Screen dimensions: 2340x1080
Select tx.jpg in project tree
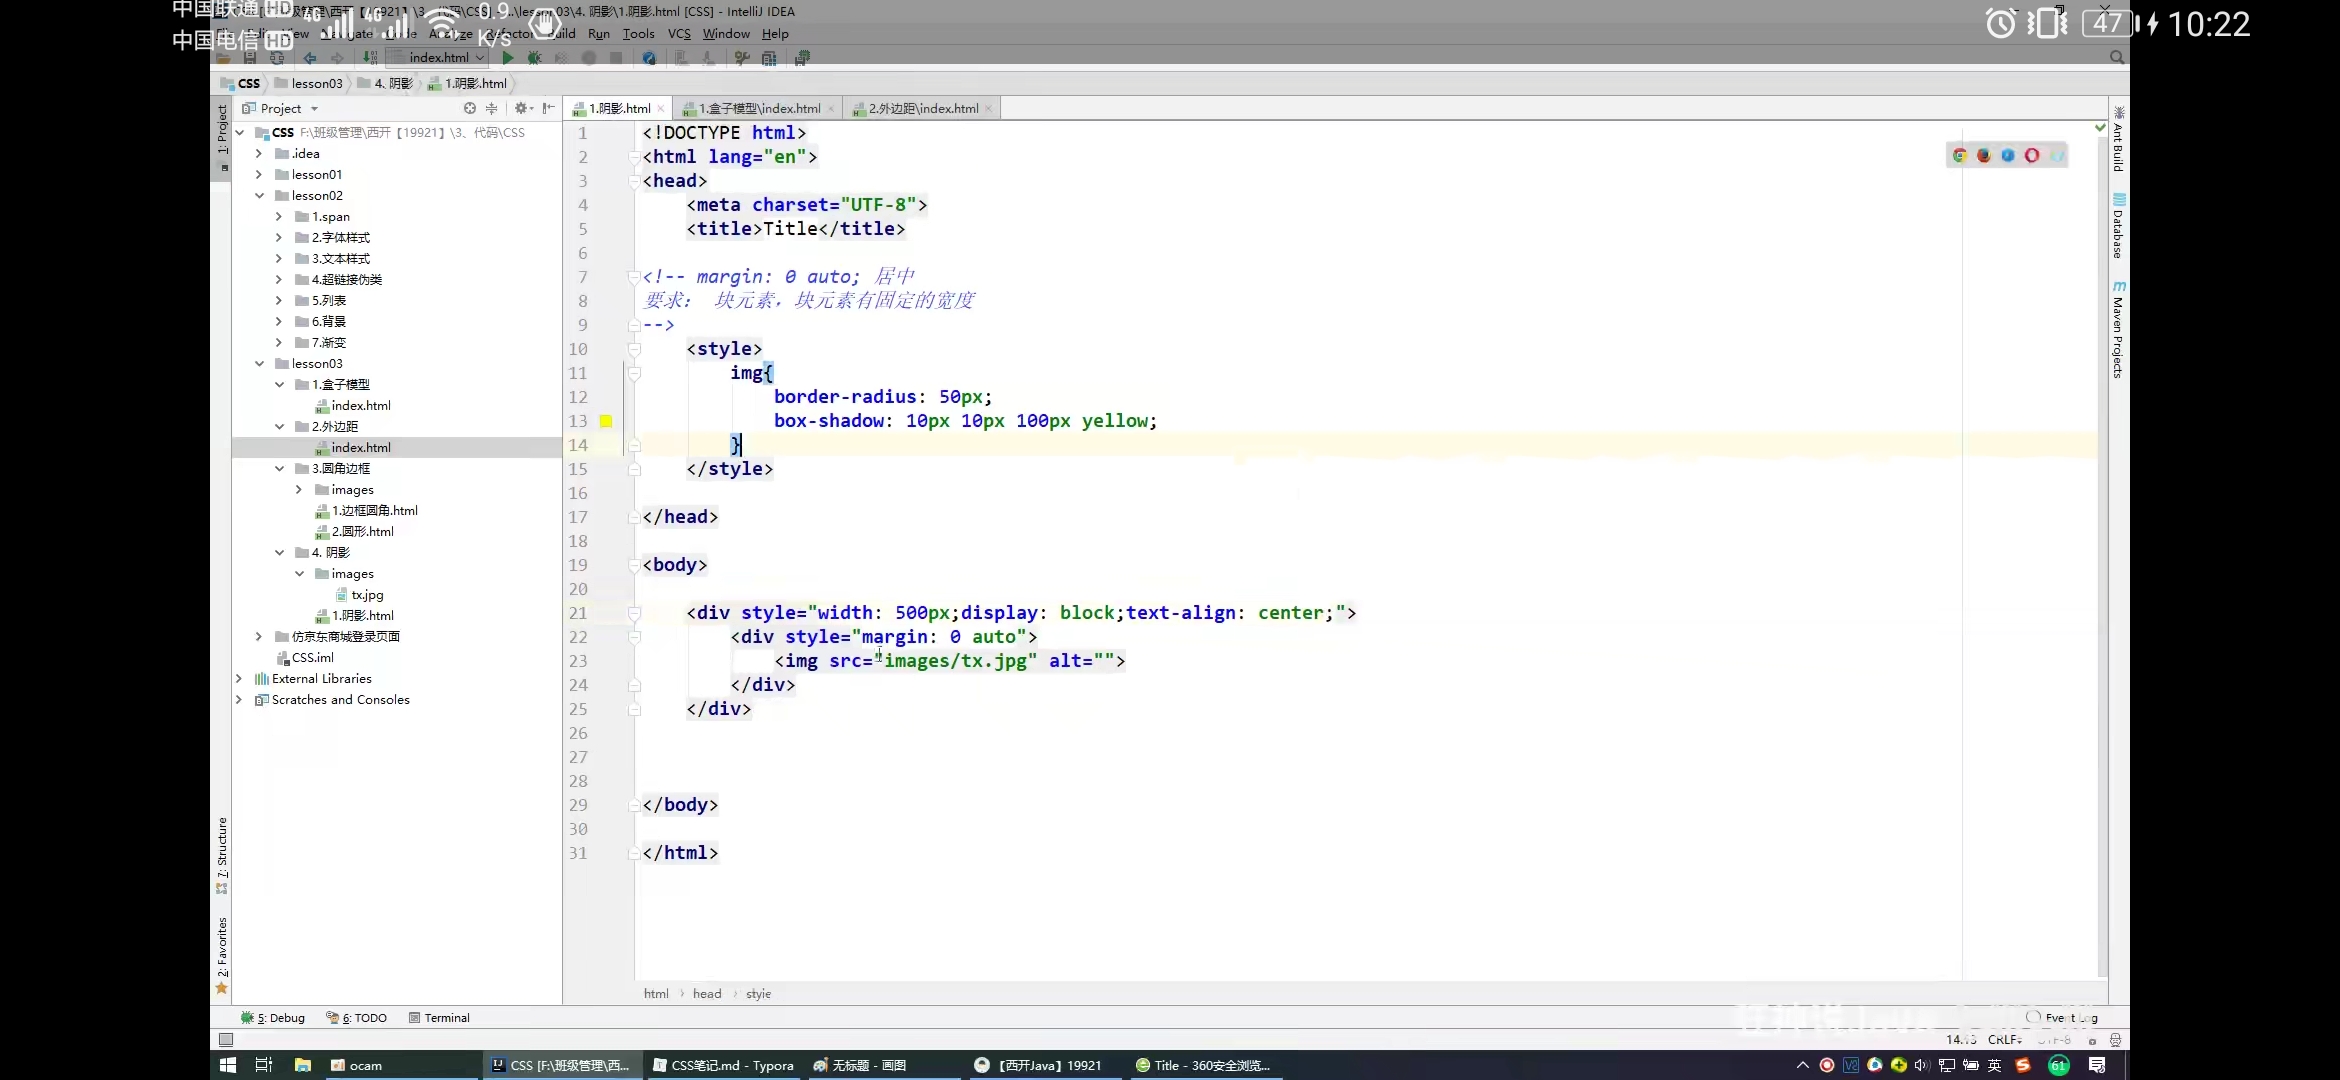367,594
